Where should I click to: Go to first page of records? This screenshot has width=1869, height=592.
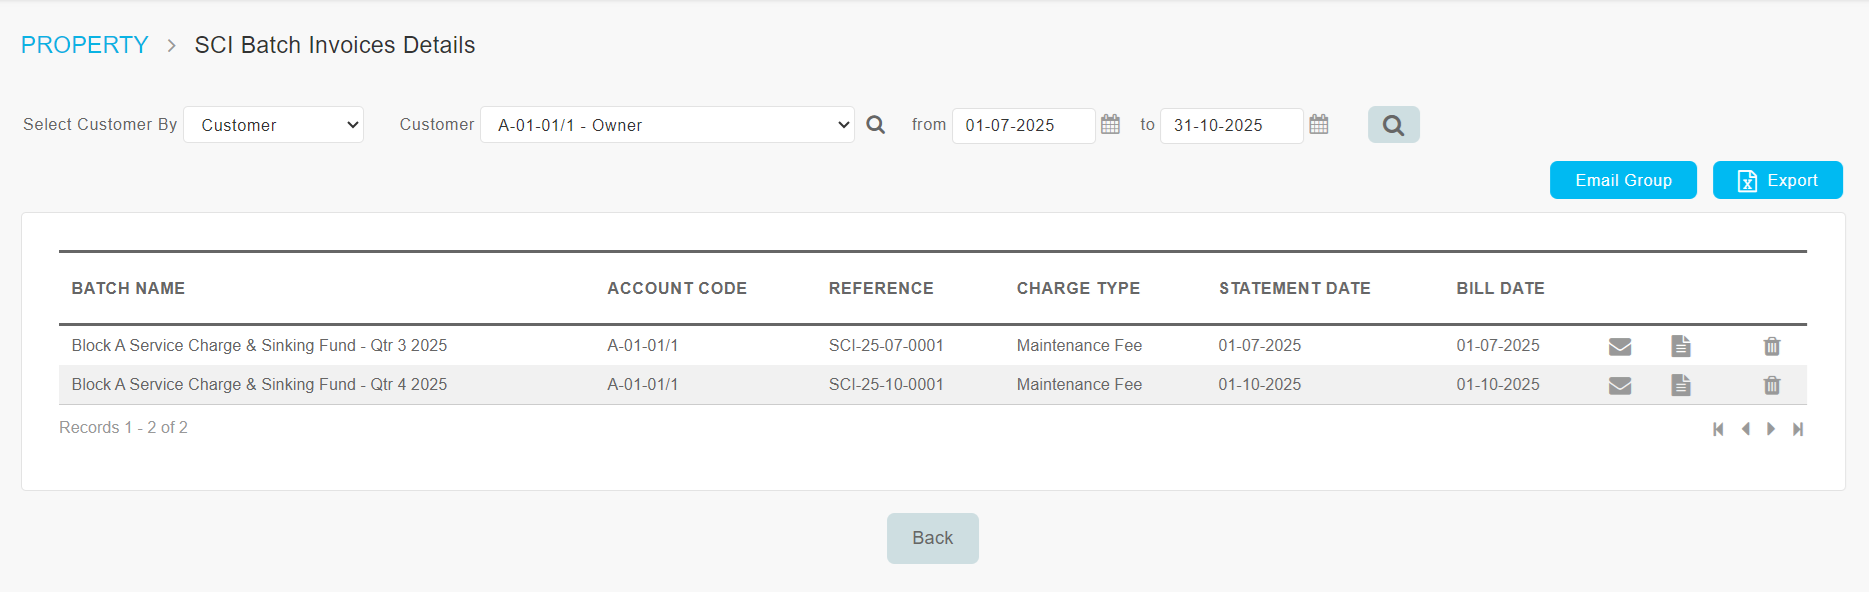1718,429
